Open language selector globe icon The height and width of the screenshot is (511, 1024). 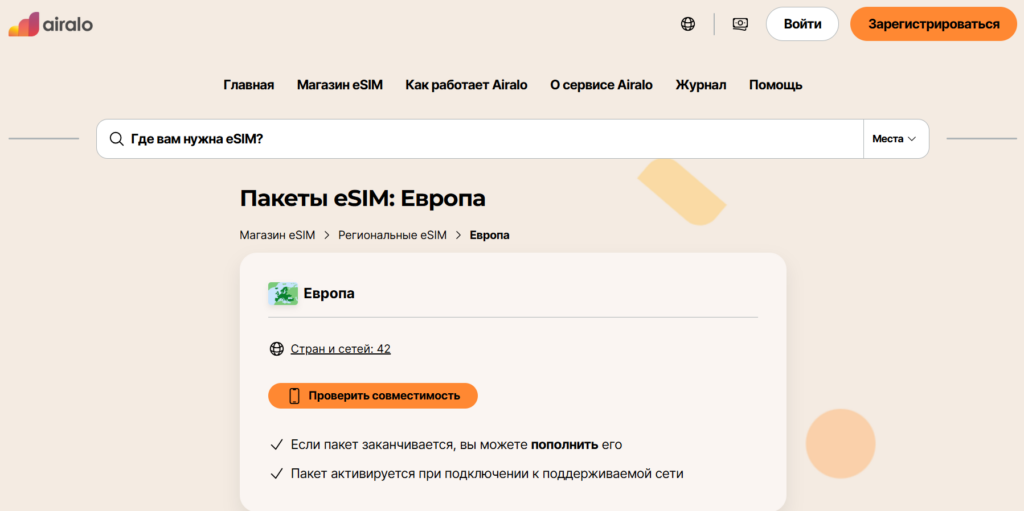tap(688, 24)
